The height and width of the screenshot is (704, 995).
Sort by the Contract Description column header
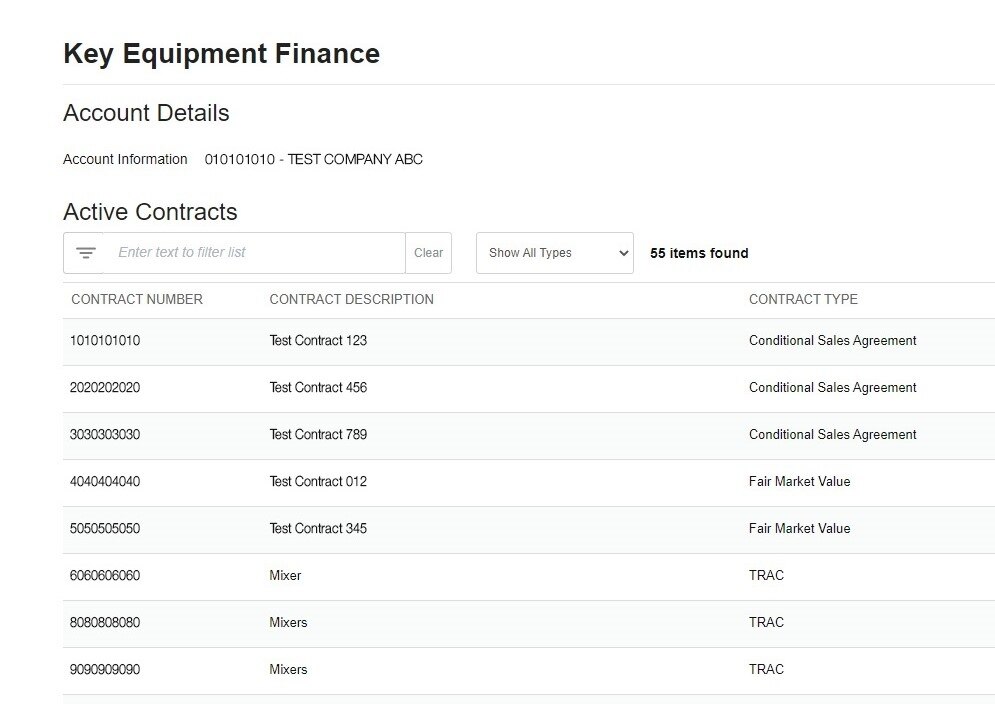click(x=352, y=300)
